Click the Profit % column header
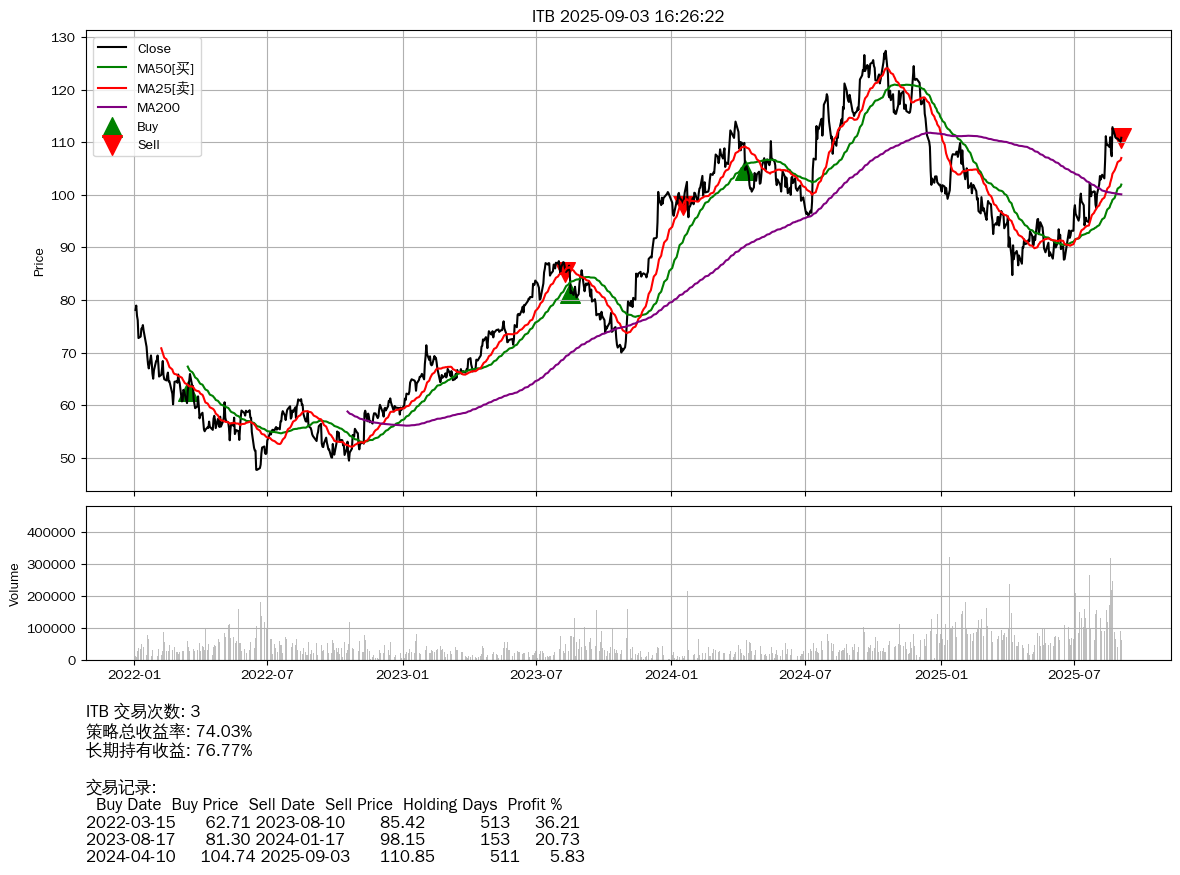 tap(534, 805)
